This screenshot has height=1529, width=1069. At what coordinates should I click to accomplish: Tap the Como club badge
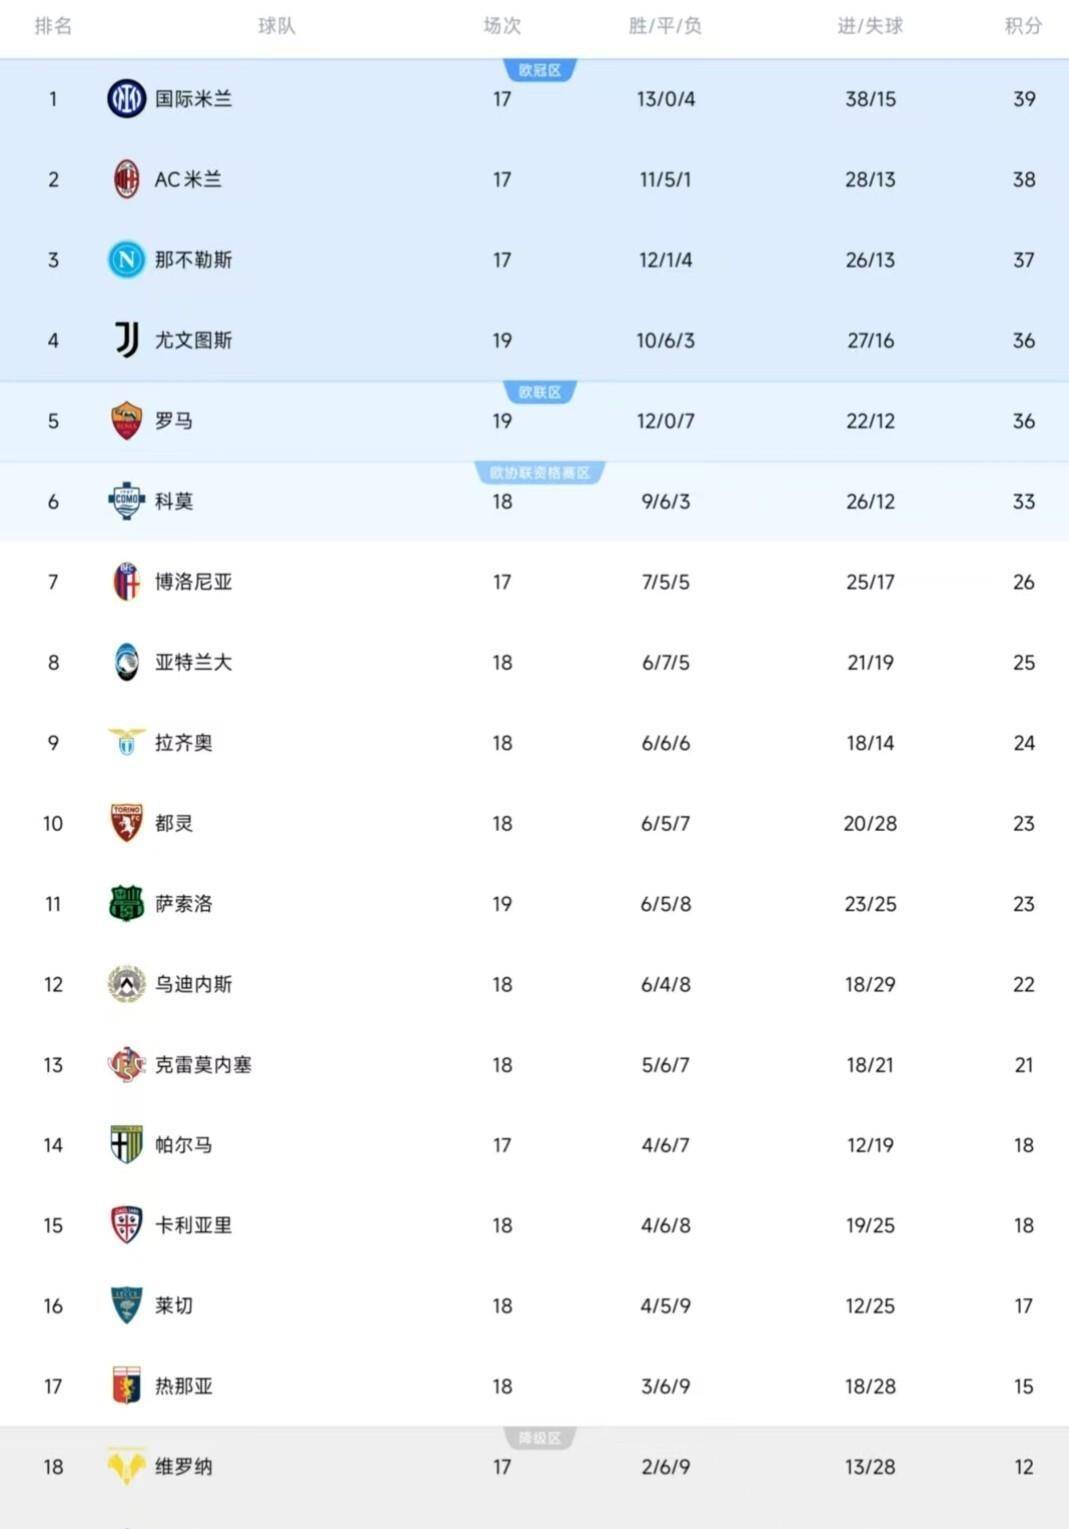(126, 501)
